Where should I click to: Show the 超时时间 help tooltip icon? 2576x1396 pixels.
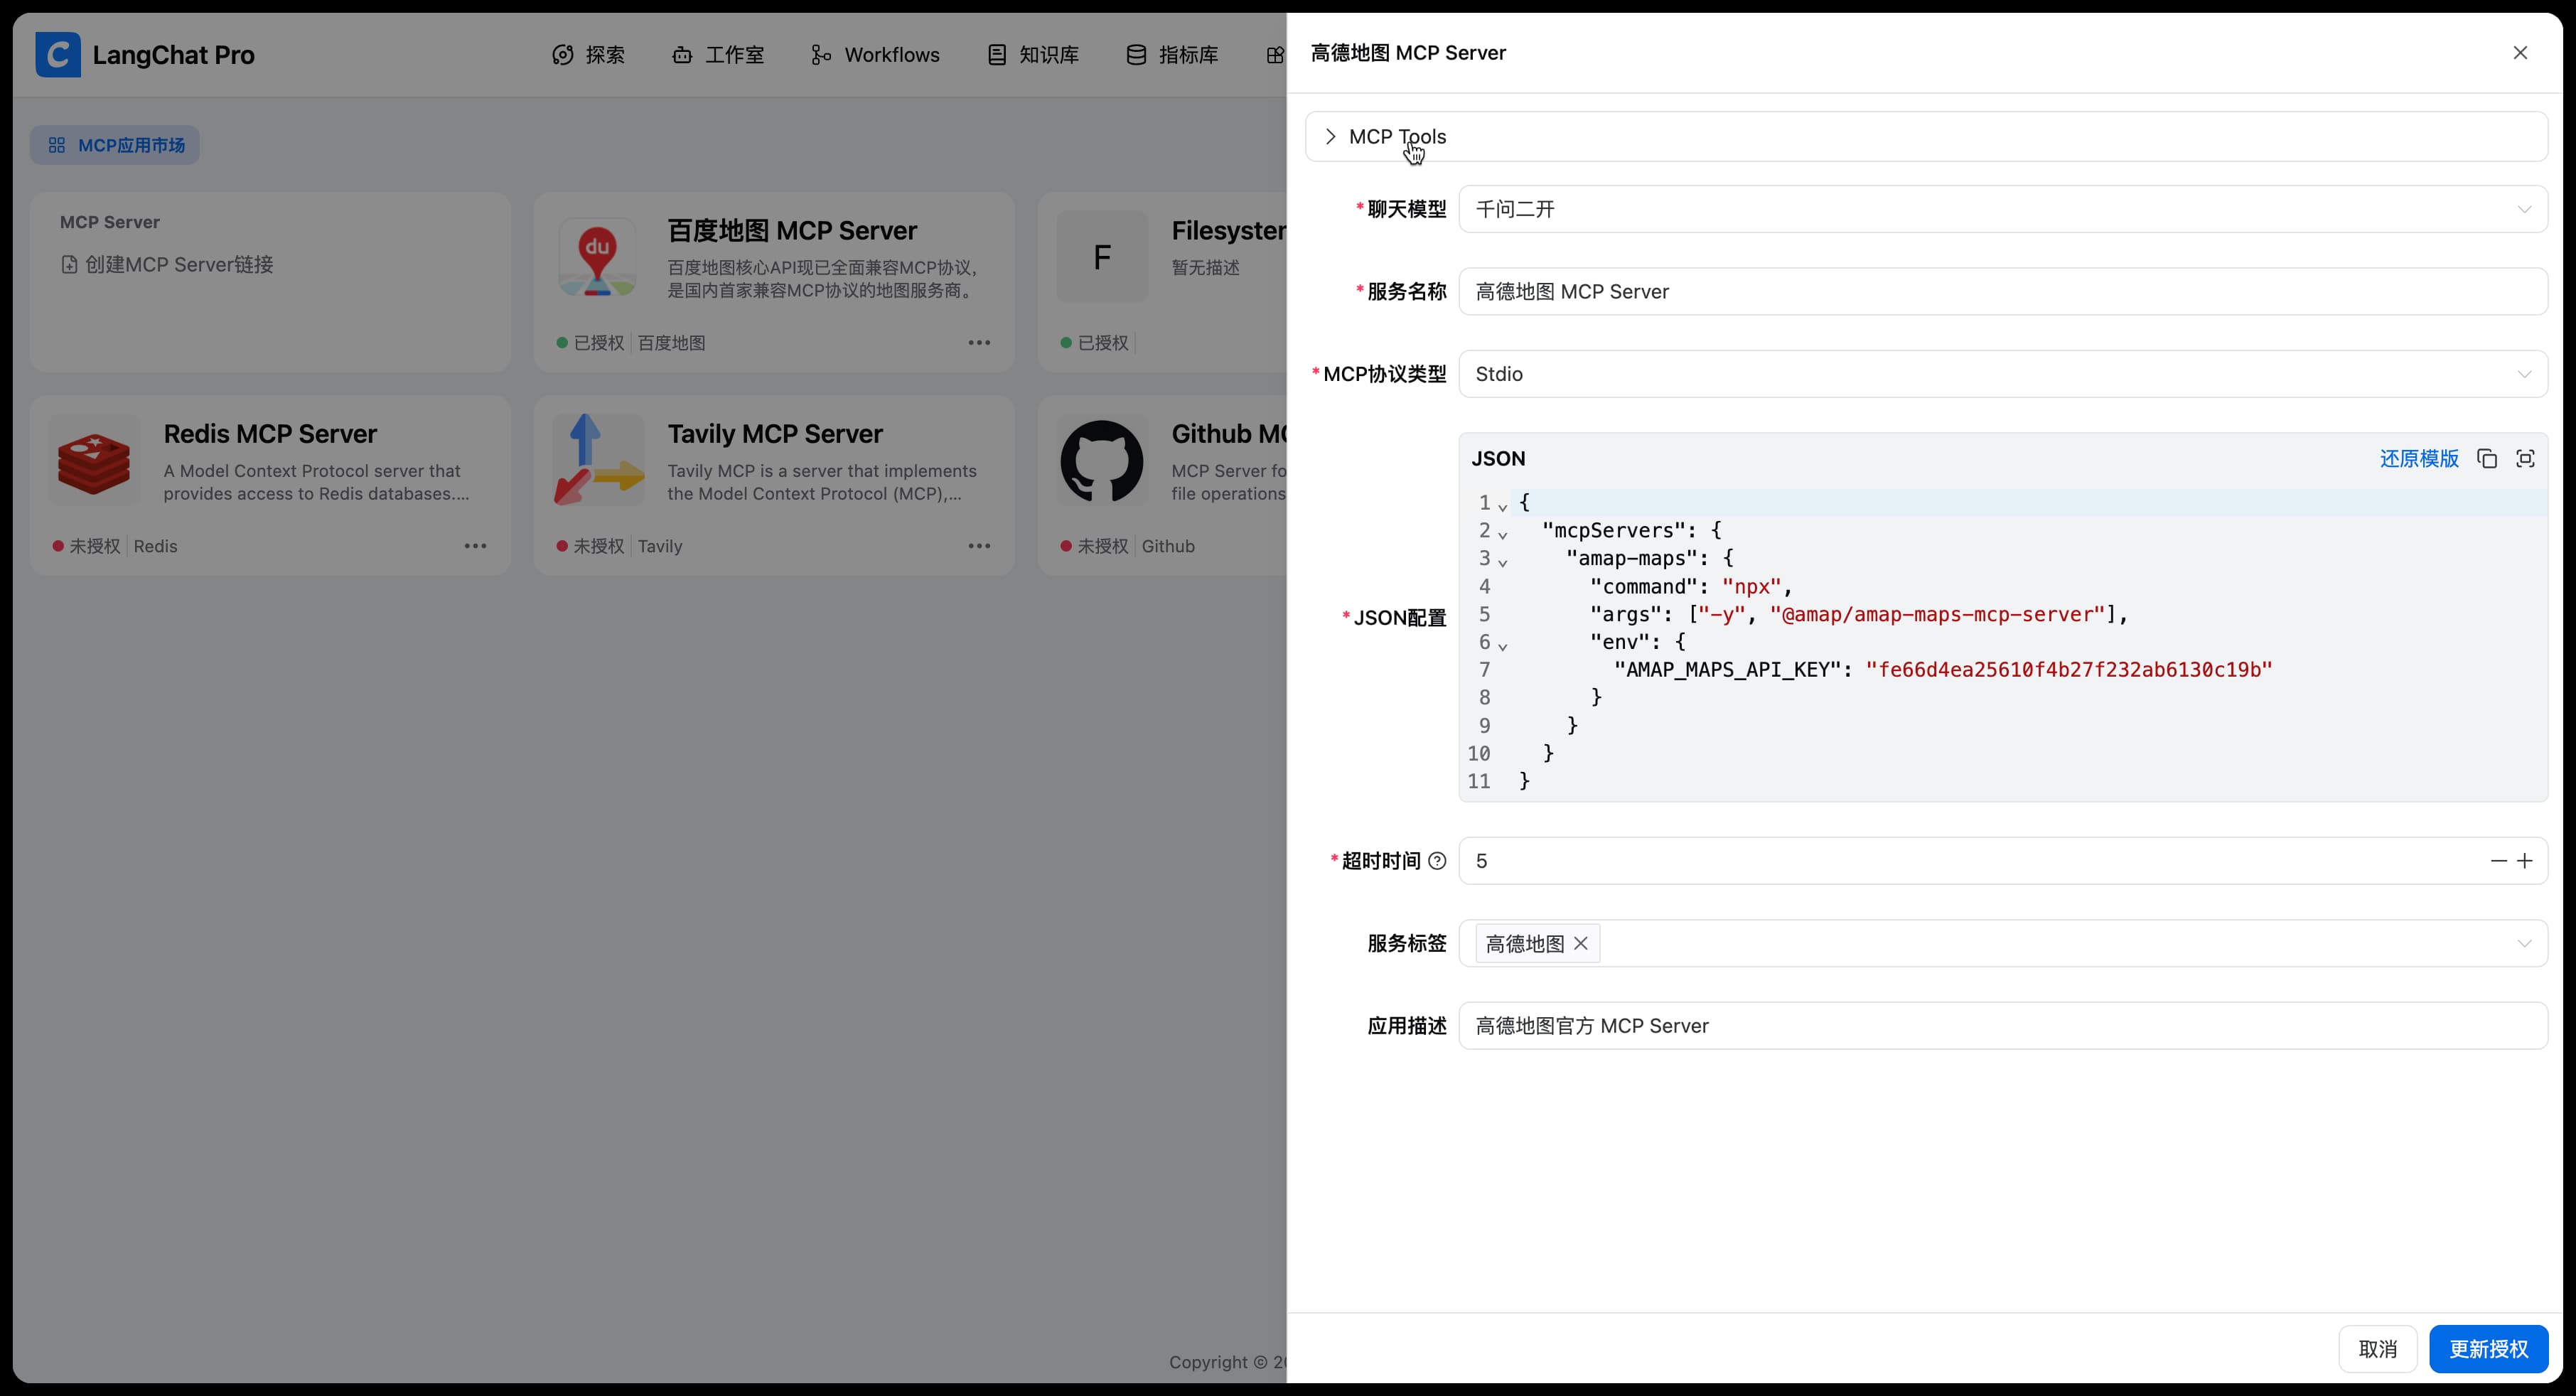click(1437, 861)
